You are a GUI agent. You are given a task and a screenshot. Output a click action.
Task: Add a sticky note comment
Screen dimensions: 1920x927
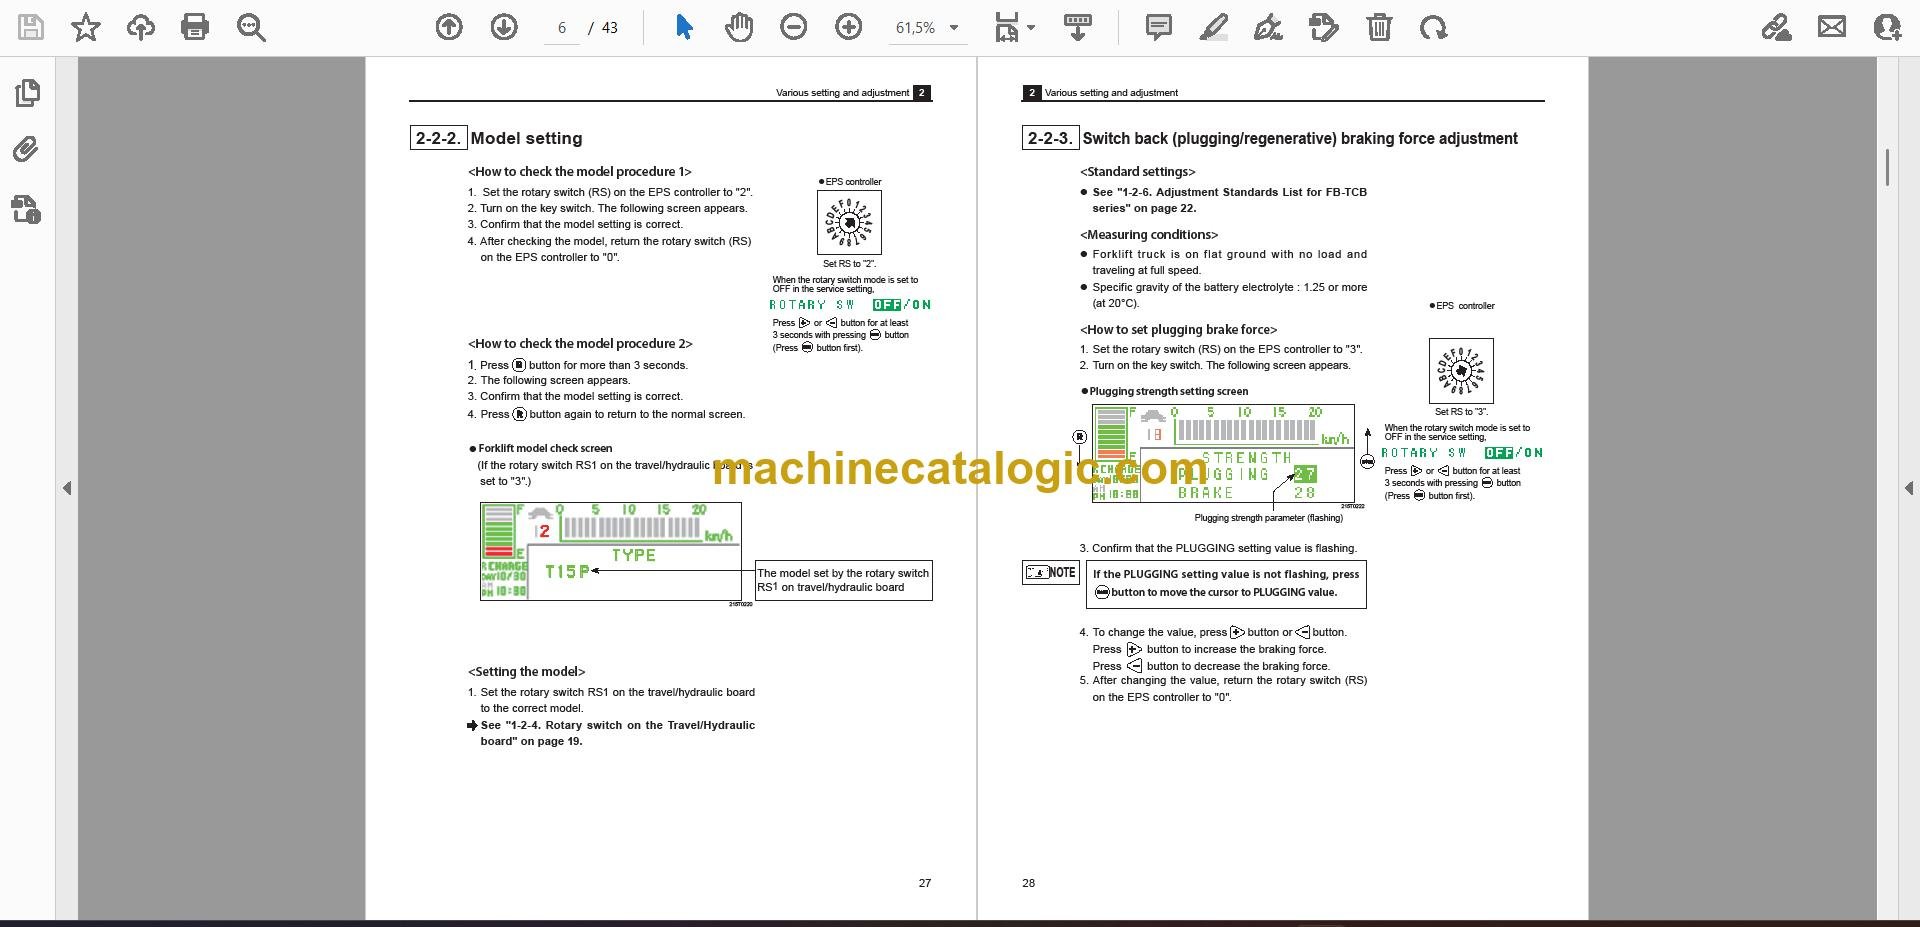coord(1159,27)
